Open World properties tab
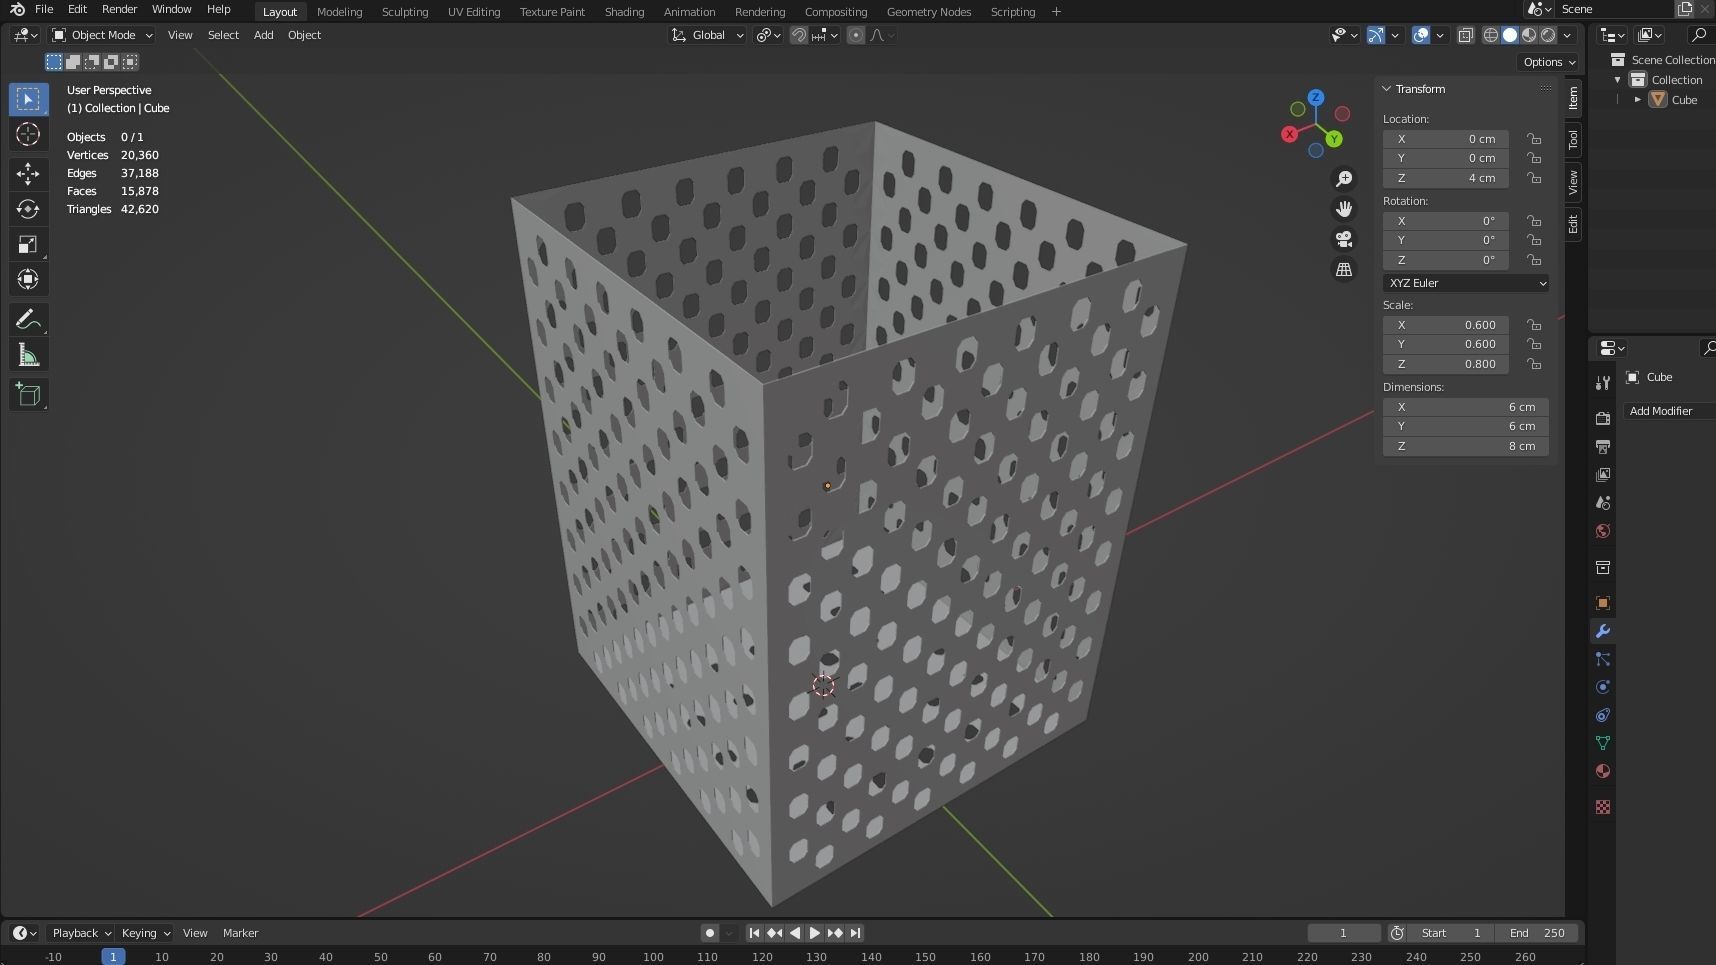The height and width of the screenshot is (965, 1716). (x=1603, y=531)
